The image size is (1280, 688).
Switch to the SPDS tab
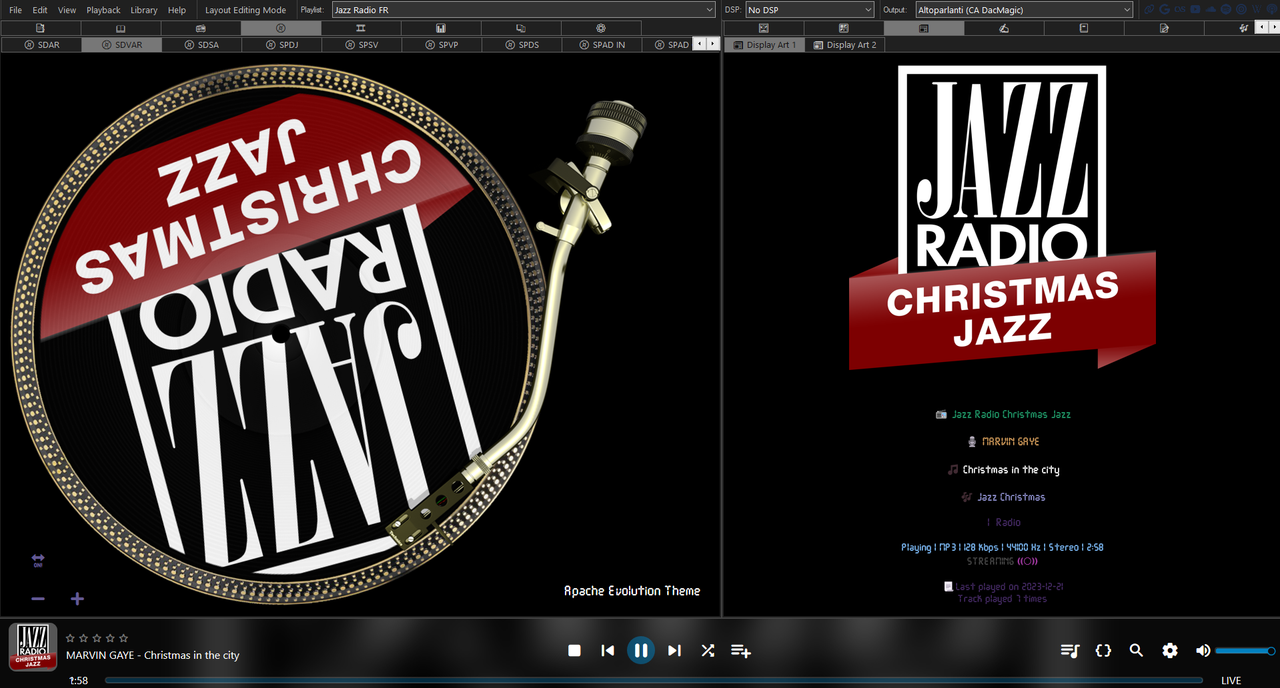521,45
